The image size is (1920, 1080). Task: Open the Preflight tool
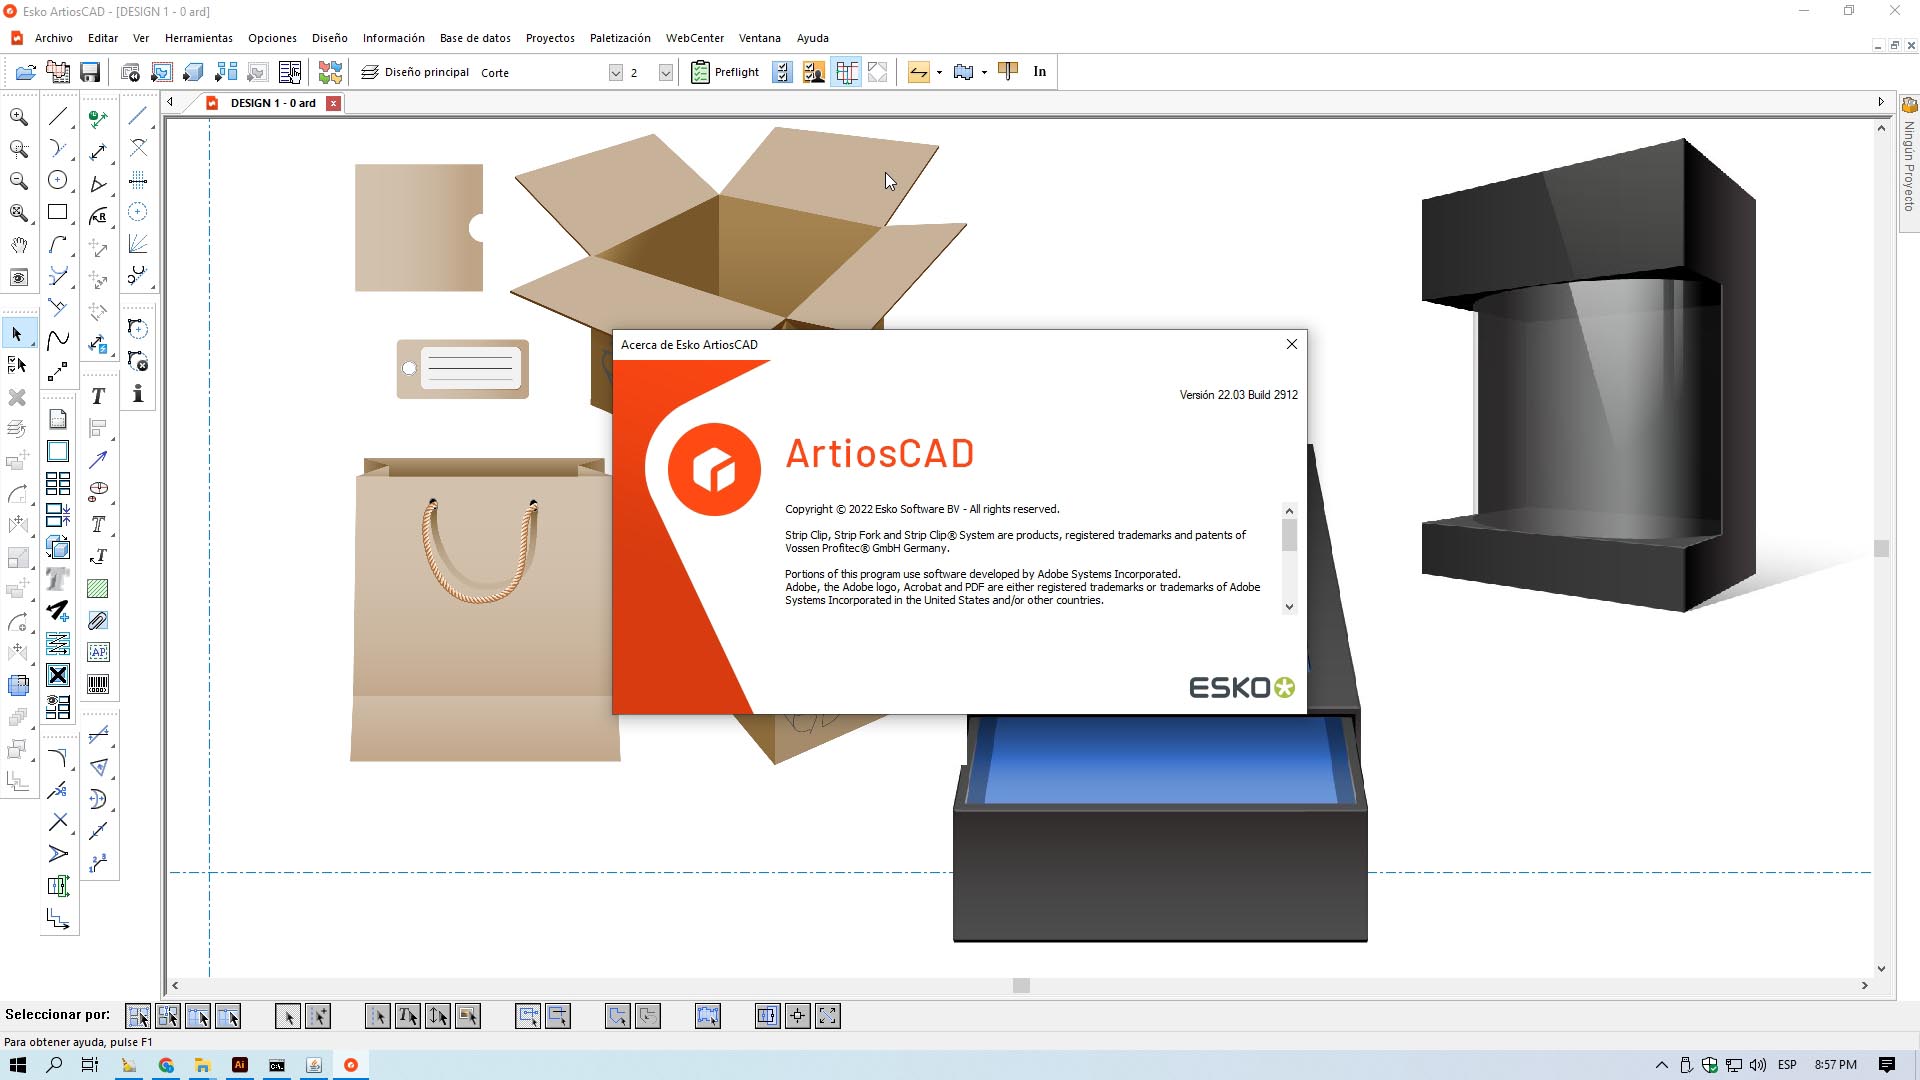(726, 72)
